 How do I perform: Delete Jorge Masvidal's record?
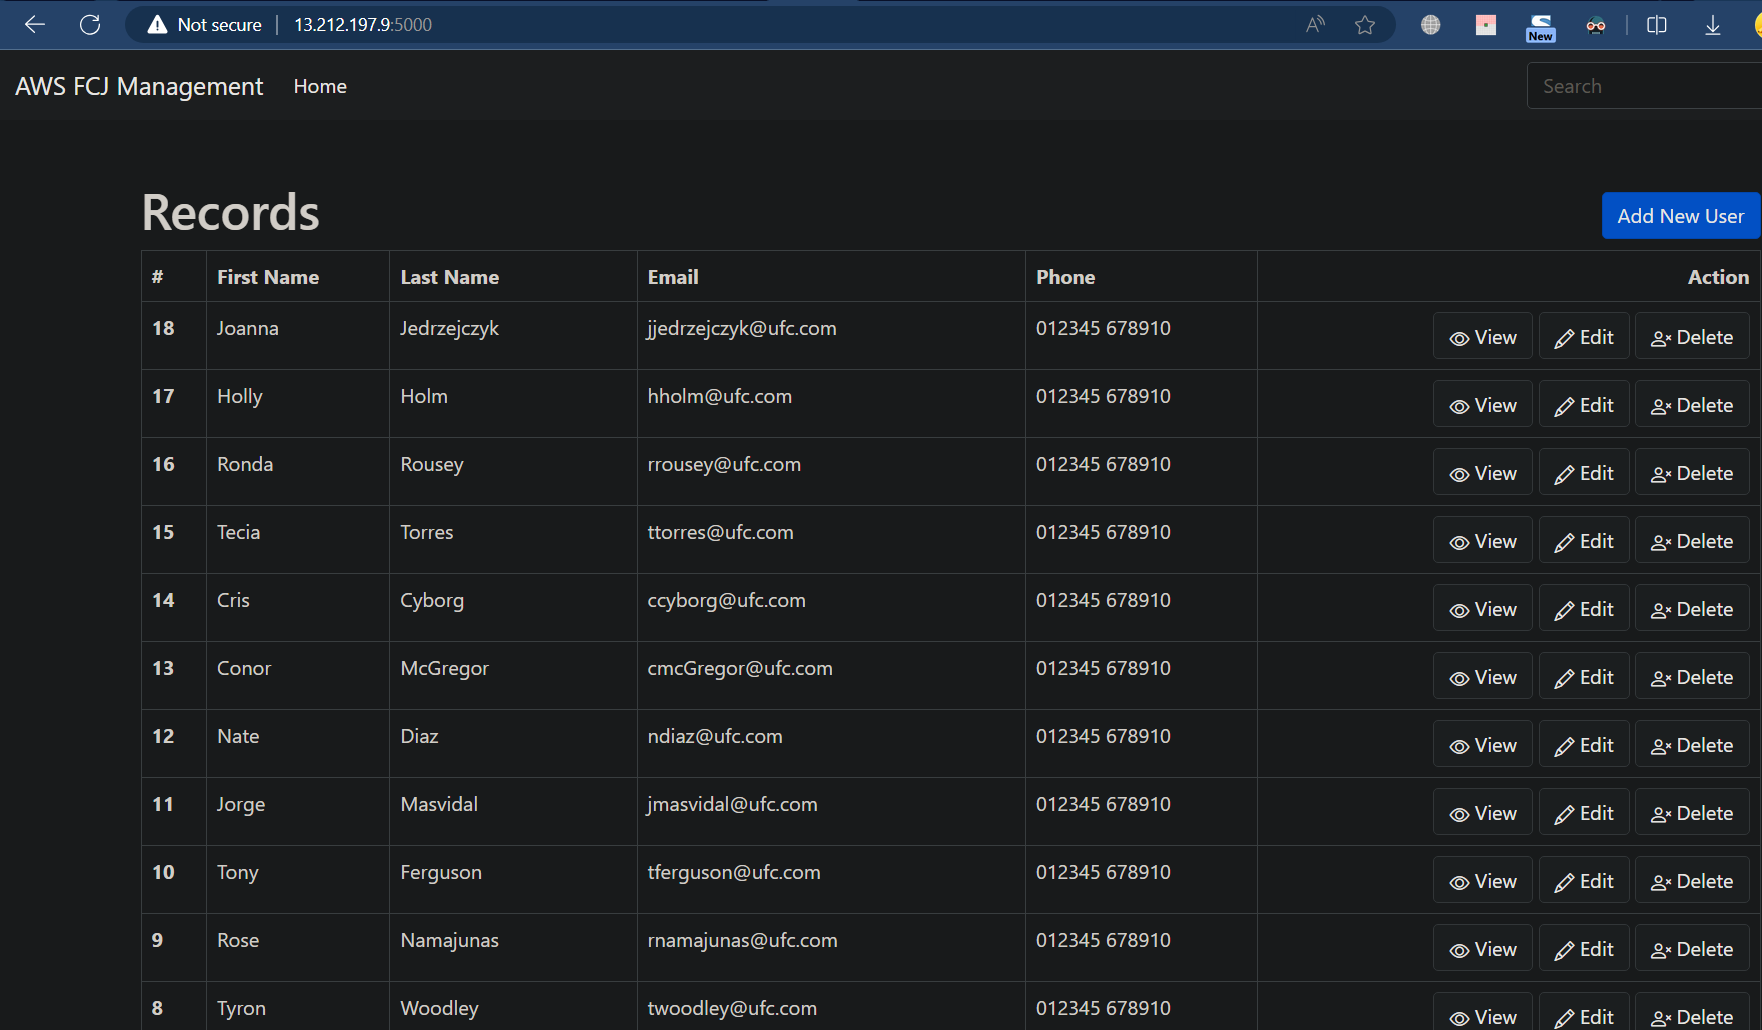[x=1692, y=813]
